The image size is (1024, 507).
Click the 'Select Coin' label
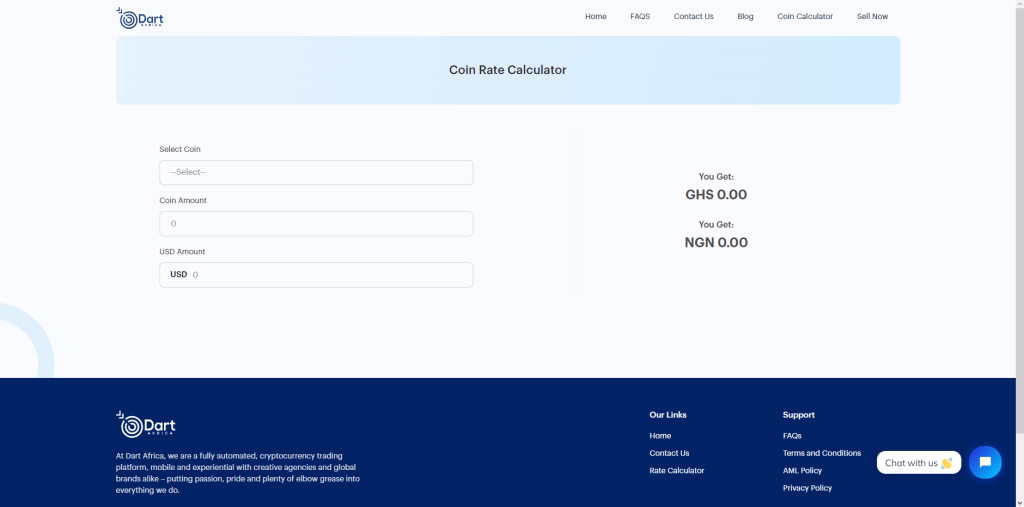point(180,149)
